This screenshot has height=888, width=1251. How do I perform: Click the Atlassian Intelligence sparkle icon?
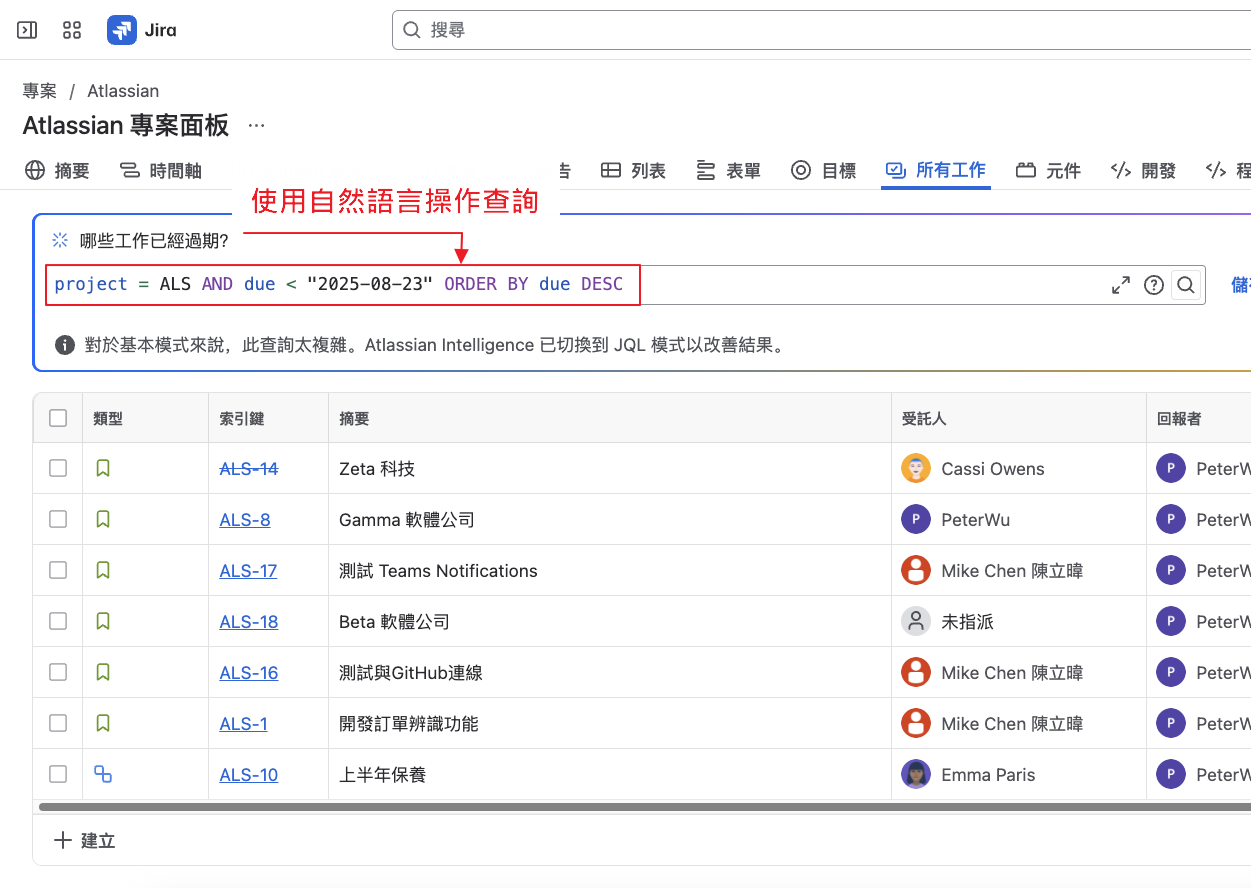tap(61, 240)
